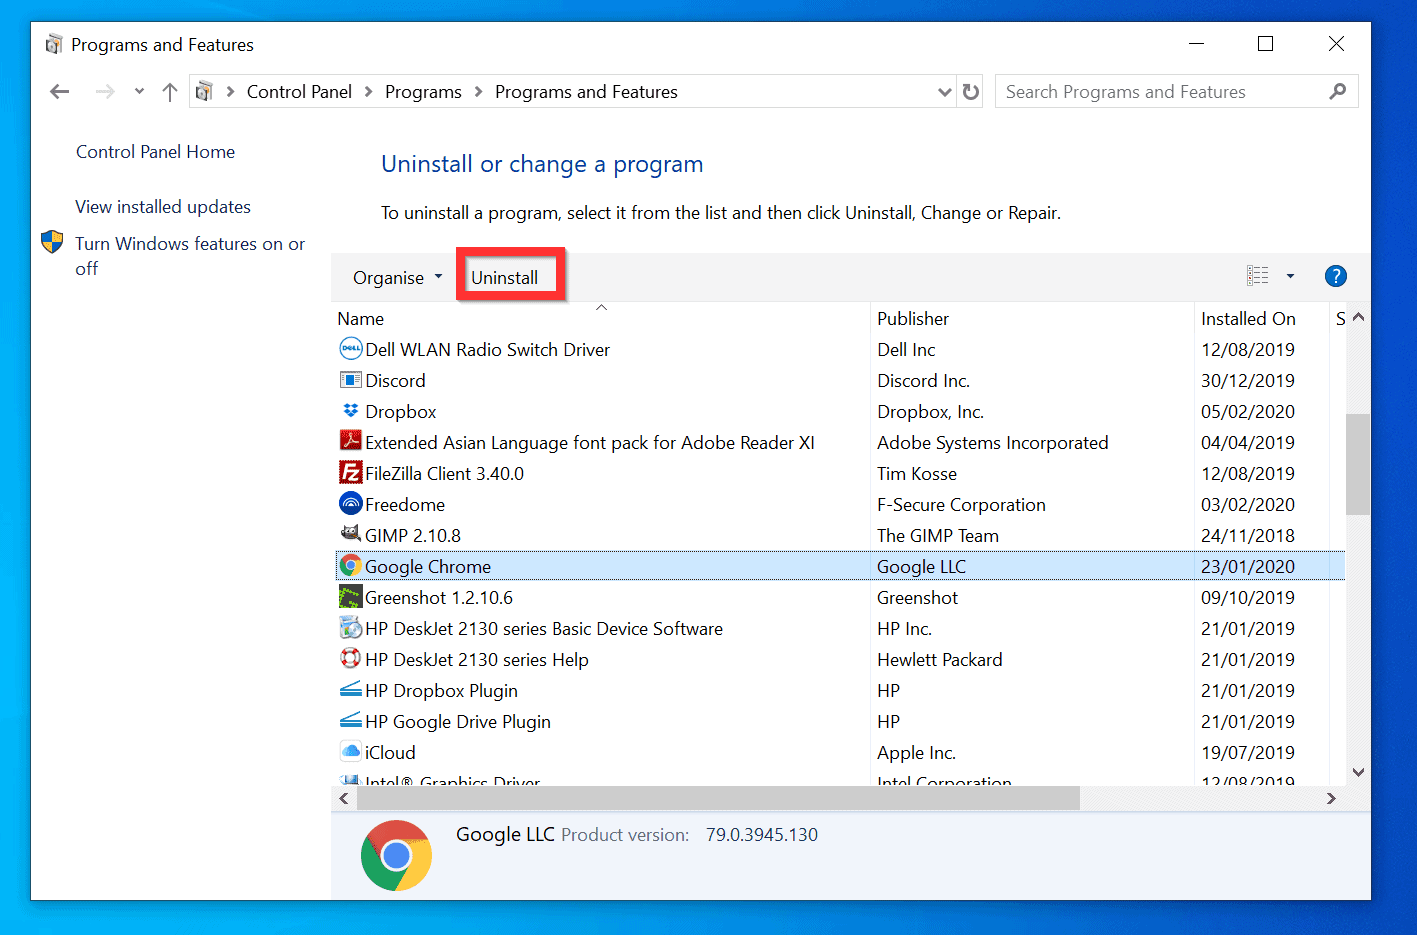Click the install date 19/07/2019
1417x935 pixels.
coord(1247,753)
